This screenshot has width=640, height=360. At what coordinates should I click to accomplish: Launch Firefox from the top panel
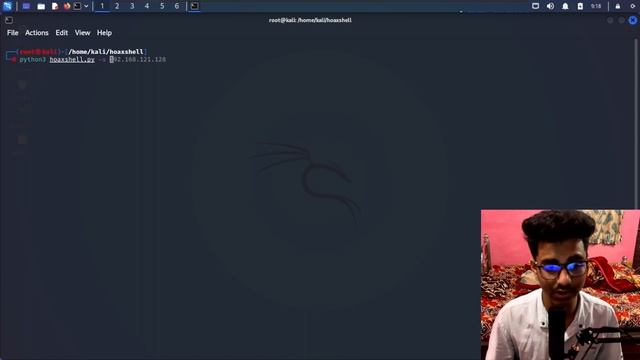[x=67, y=6]
